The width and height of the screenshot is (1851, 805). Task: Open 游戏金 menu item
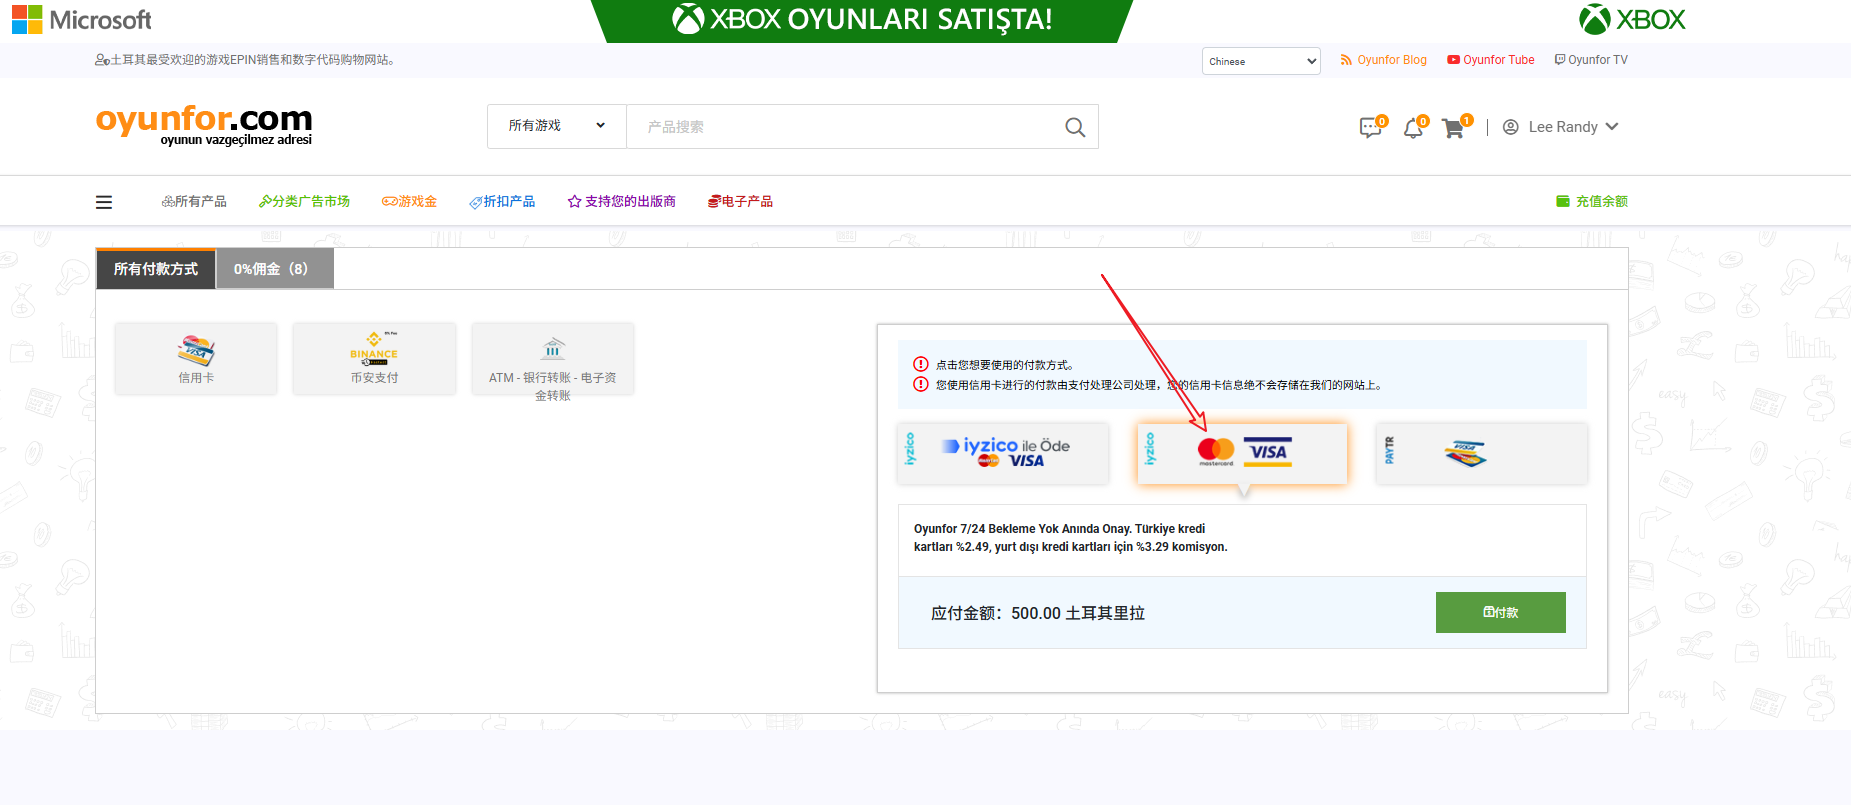(x=409, y=202)
